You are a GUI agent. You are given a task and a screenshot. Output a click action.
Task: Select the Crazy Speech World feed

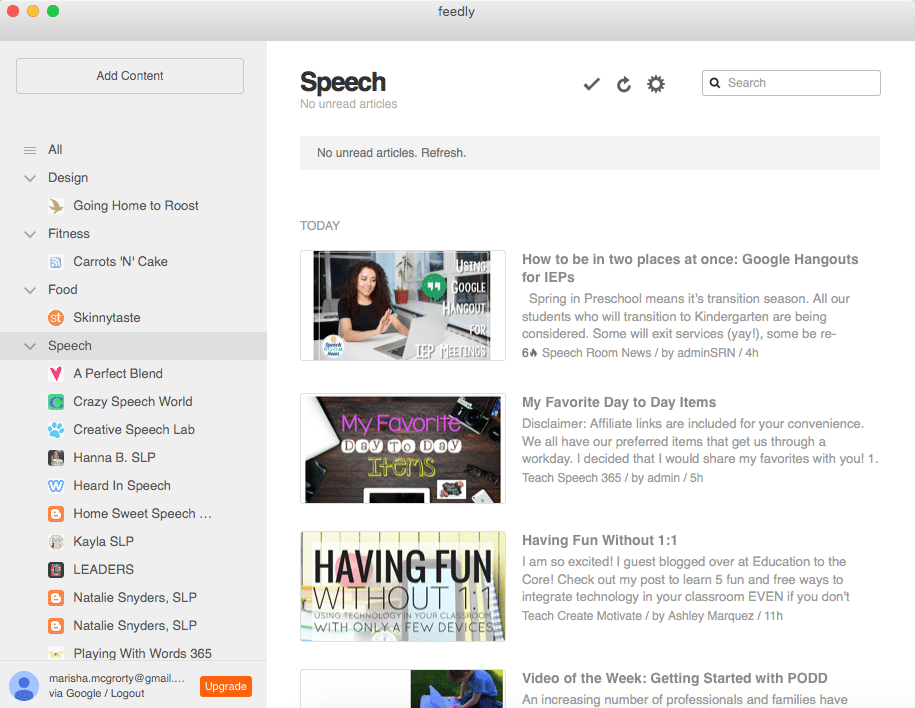pyautogui.click(x=132, y=402)
